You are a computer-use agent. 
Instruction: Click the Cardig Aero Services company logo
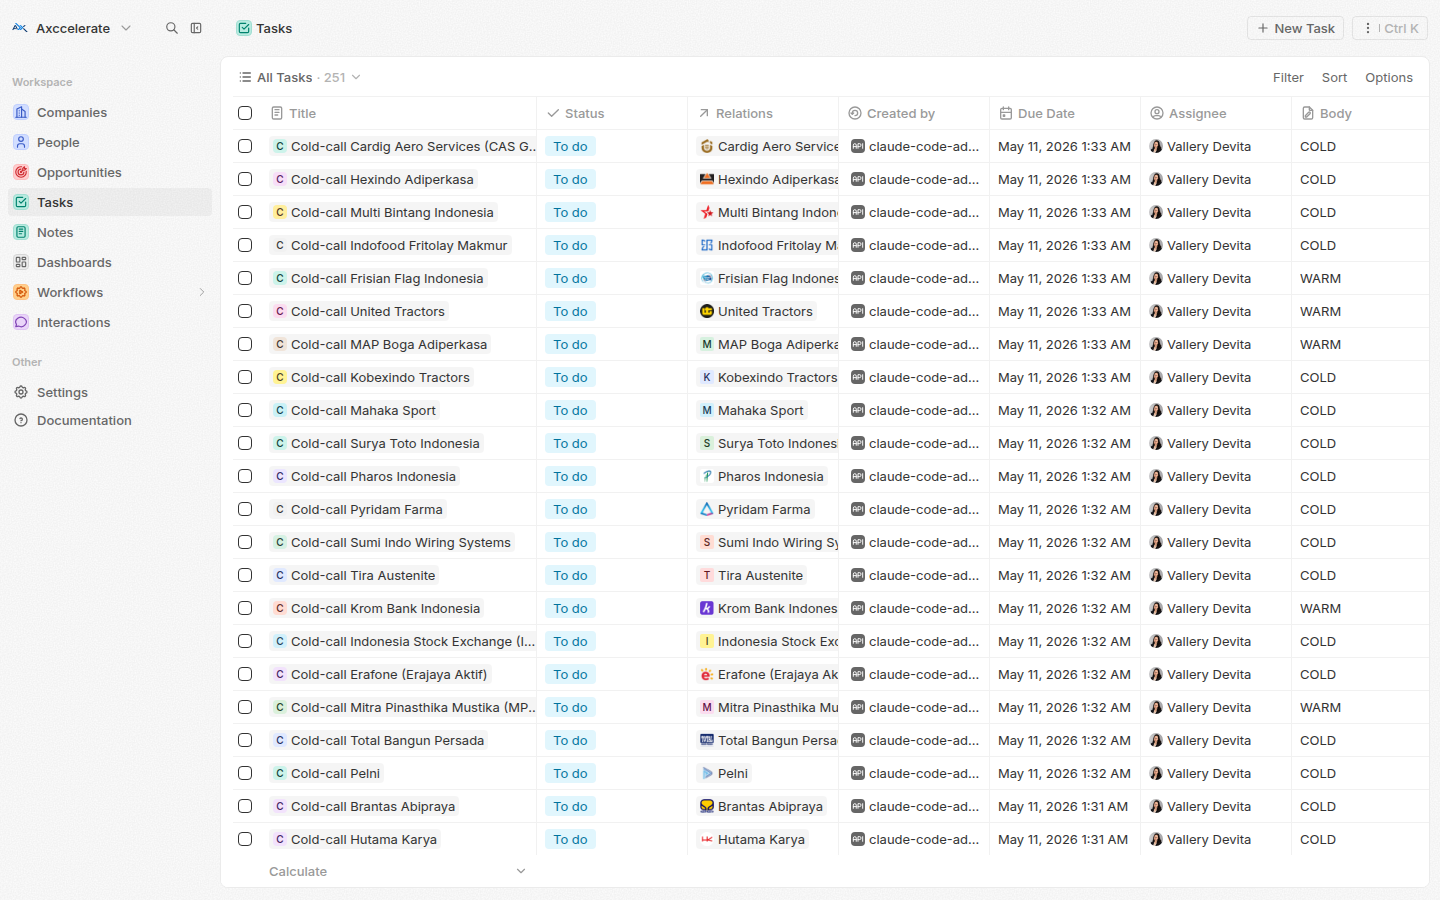click(707, 146)
